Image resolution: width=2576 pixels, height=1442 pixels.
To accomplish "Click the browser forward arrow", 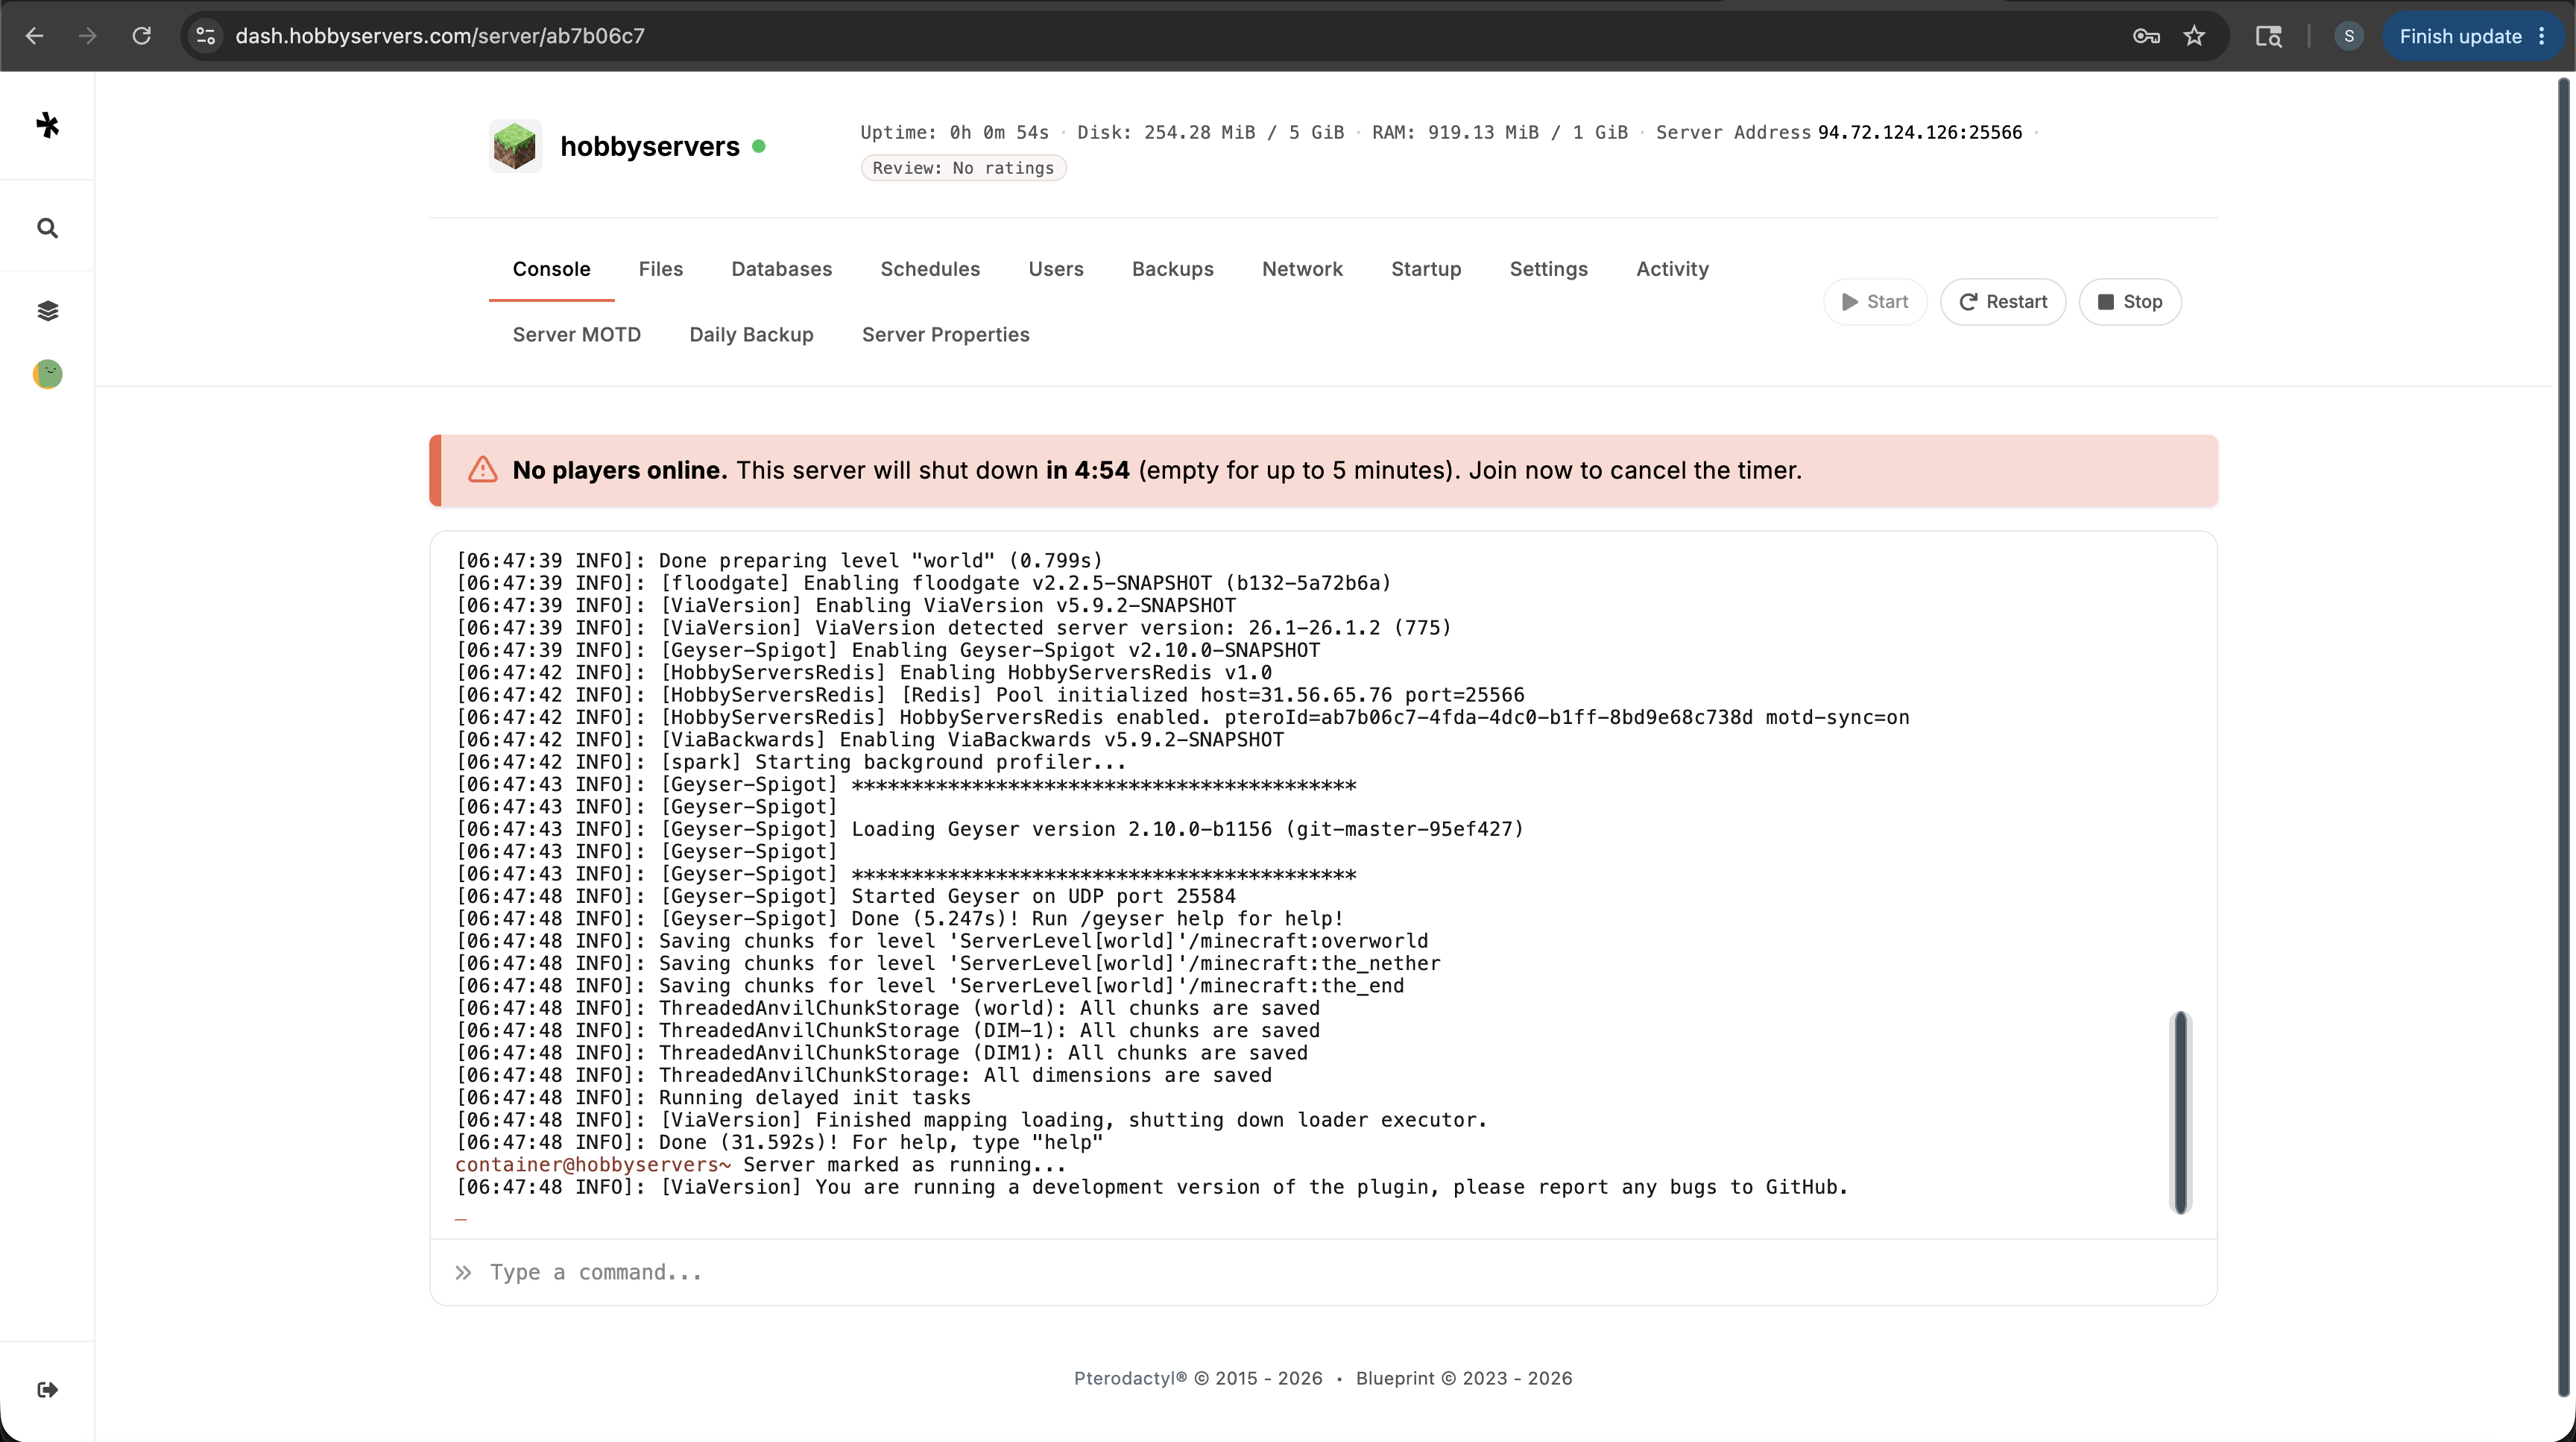I will point(88,36).
